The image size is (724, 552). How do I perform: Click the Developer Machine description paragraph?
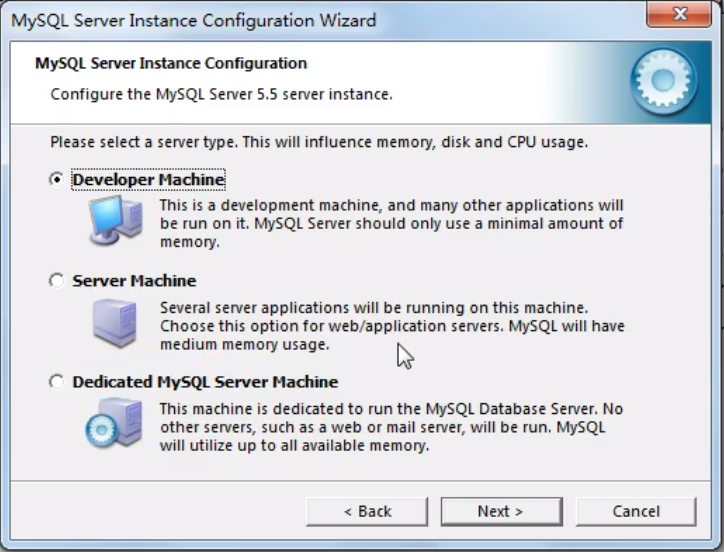tap(392, 224)
